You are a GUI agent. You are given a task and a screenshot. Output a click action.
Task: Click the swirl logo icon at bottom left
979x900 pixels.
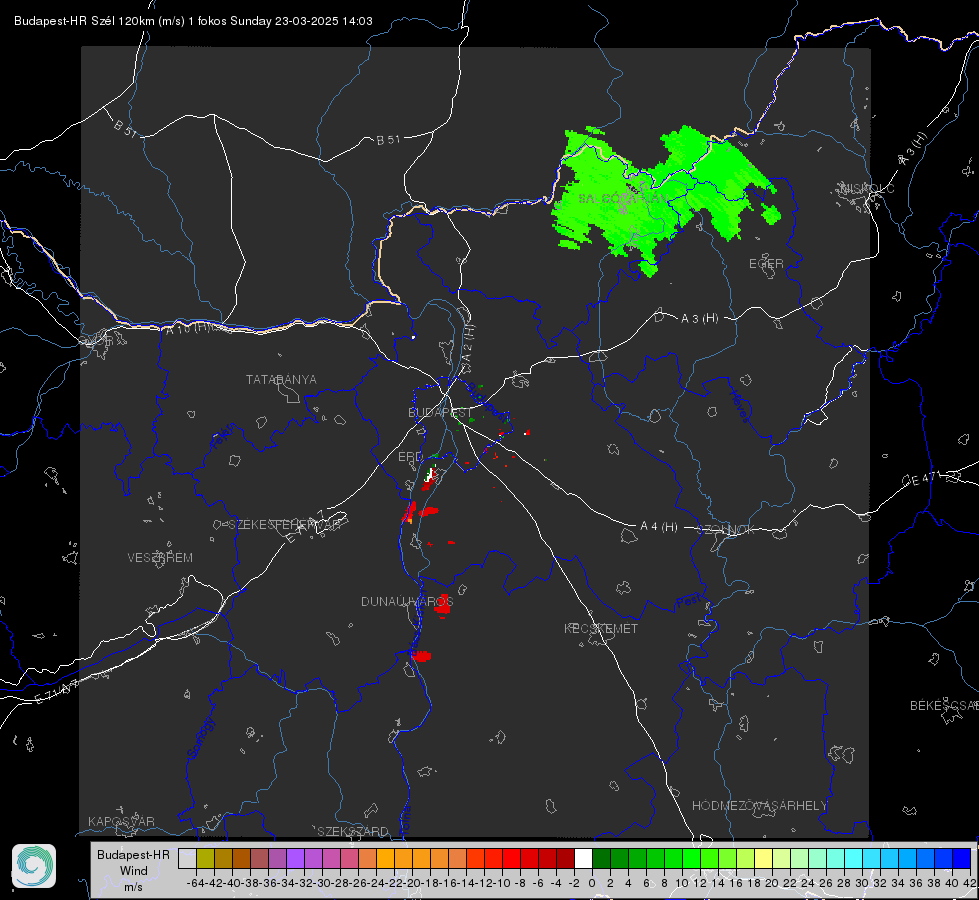[x=34, y=866]
